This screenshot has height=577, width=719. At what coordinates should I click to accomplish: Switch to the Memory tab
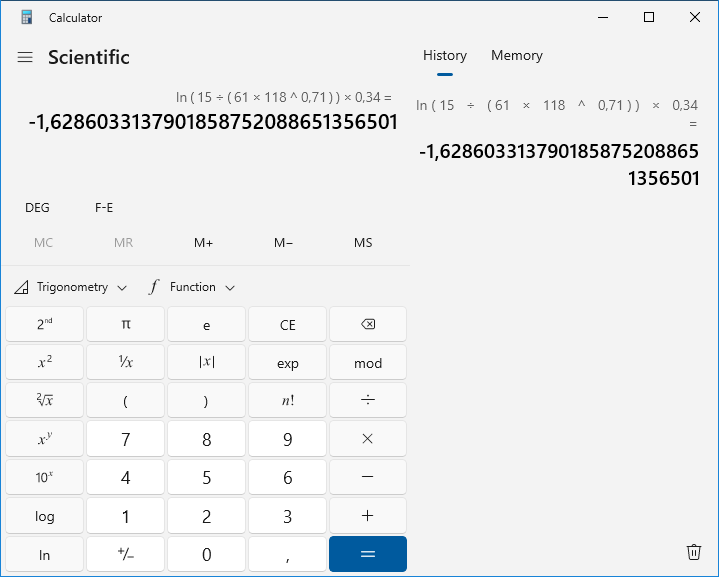coord(516,56)
